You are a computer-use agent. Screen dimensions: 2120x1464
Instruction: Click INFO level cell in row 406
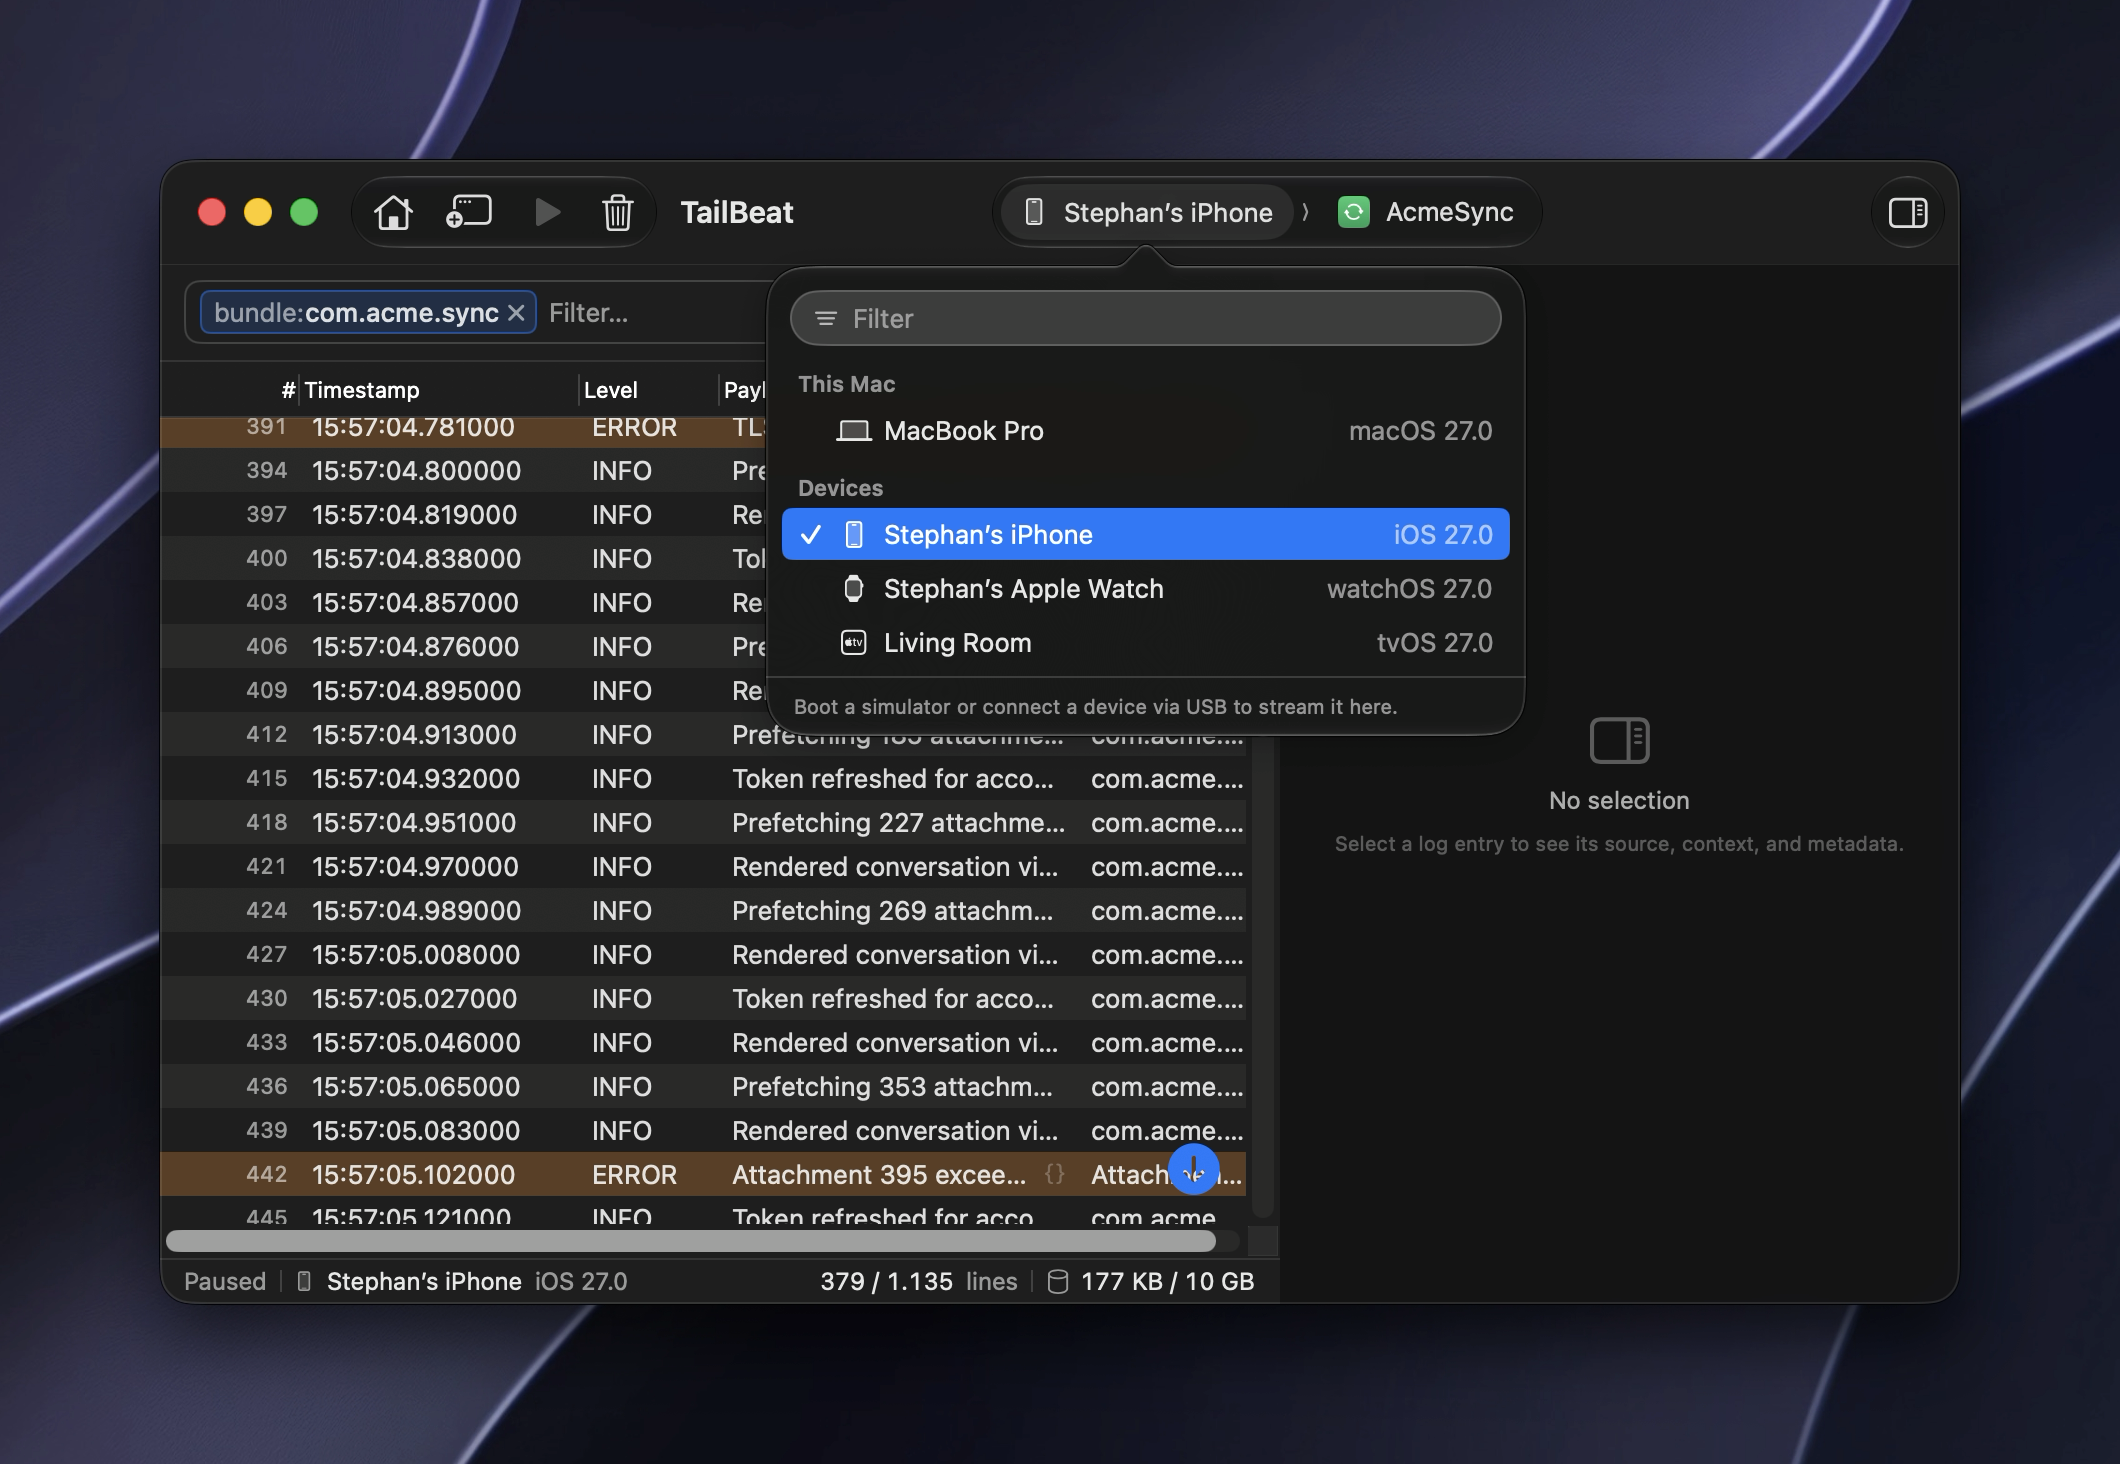pos(621,646)
